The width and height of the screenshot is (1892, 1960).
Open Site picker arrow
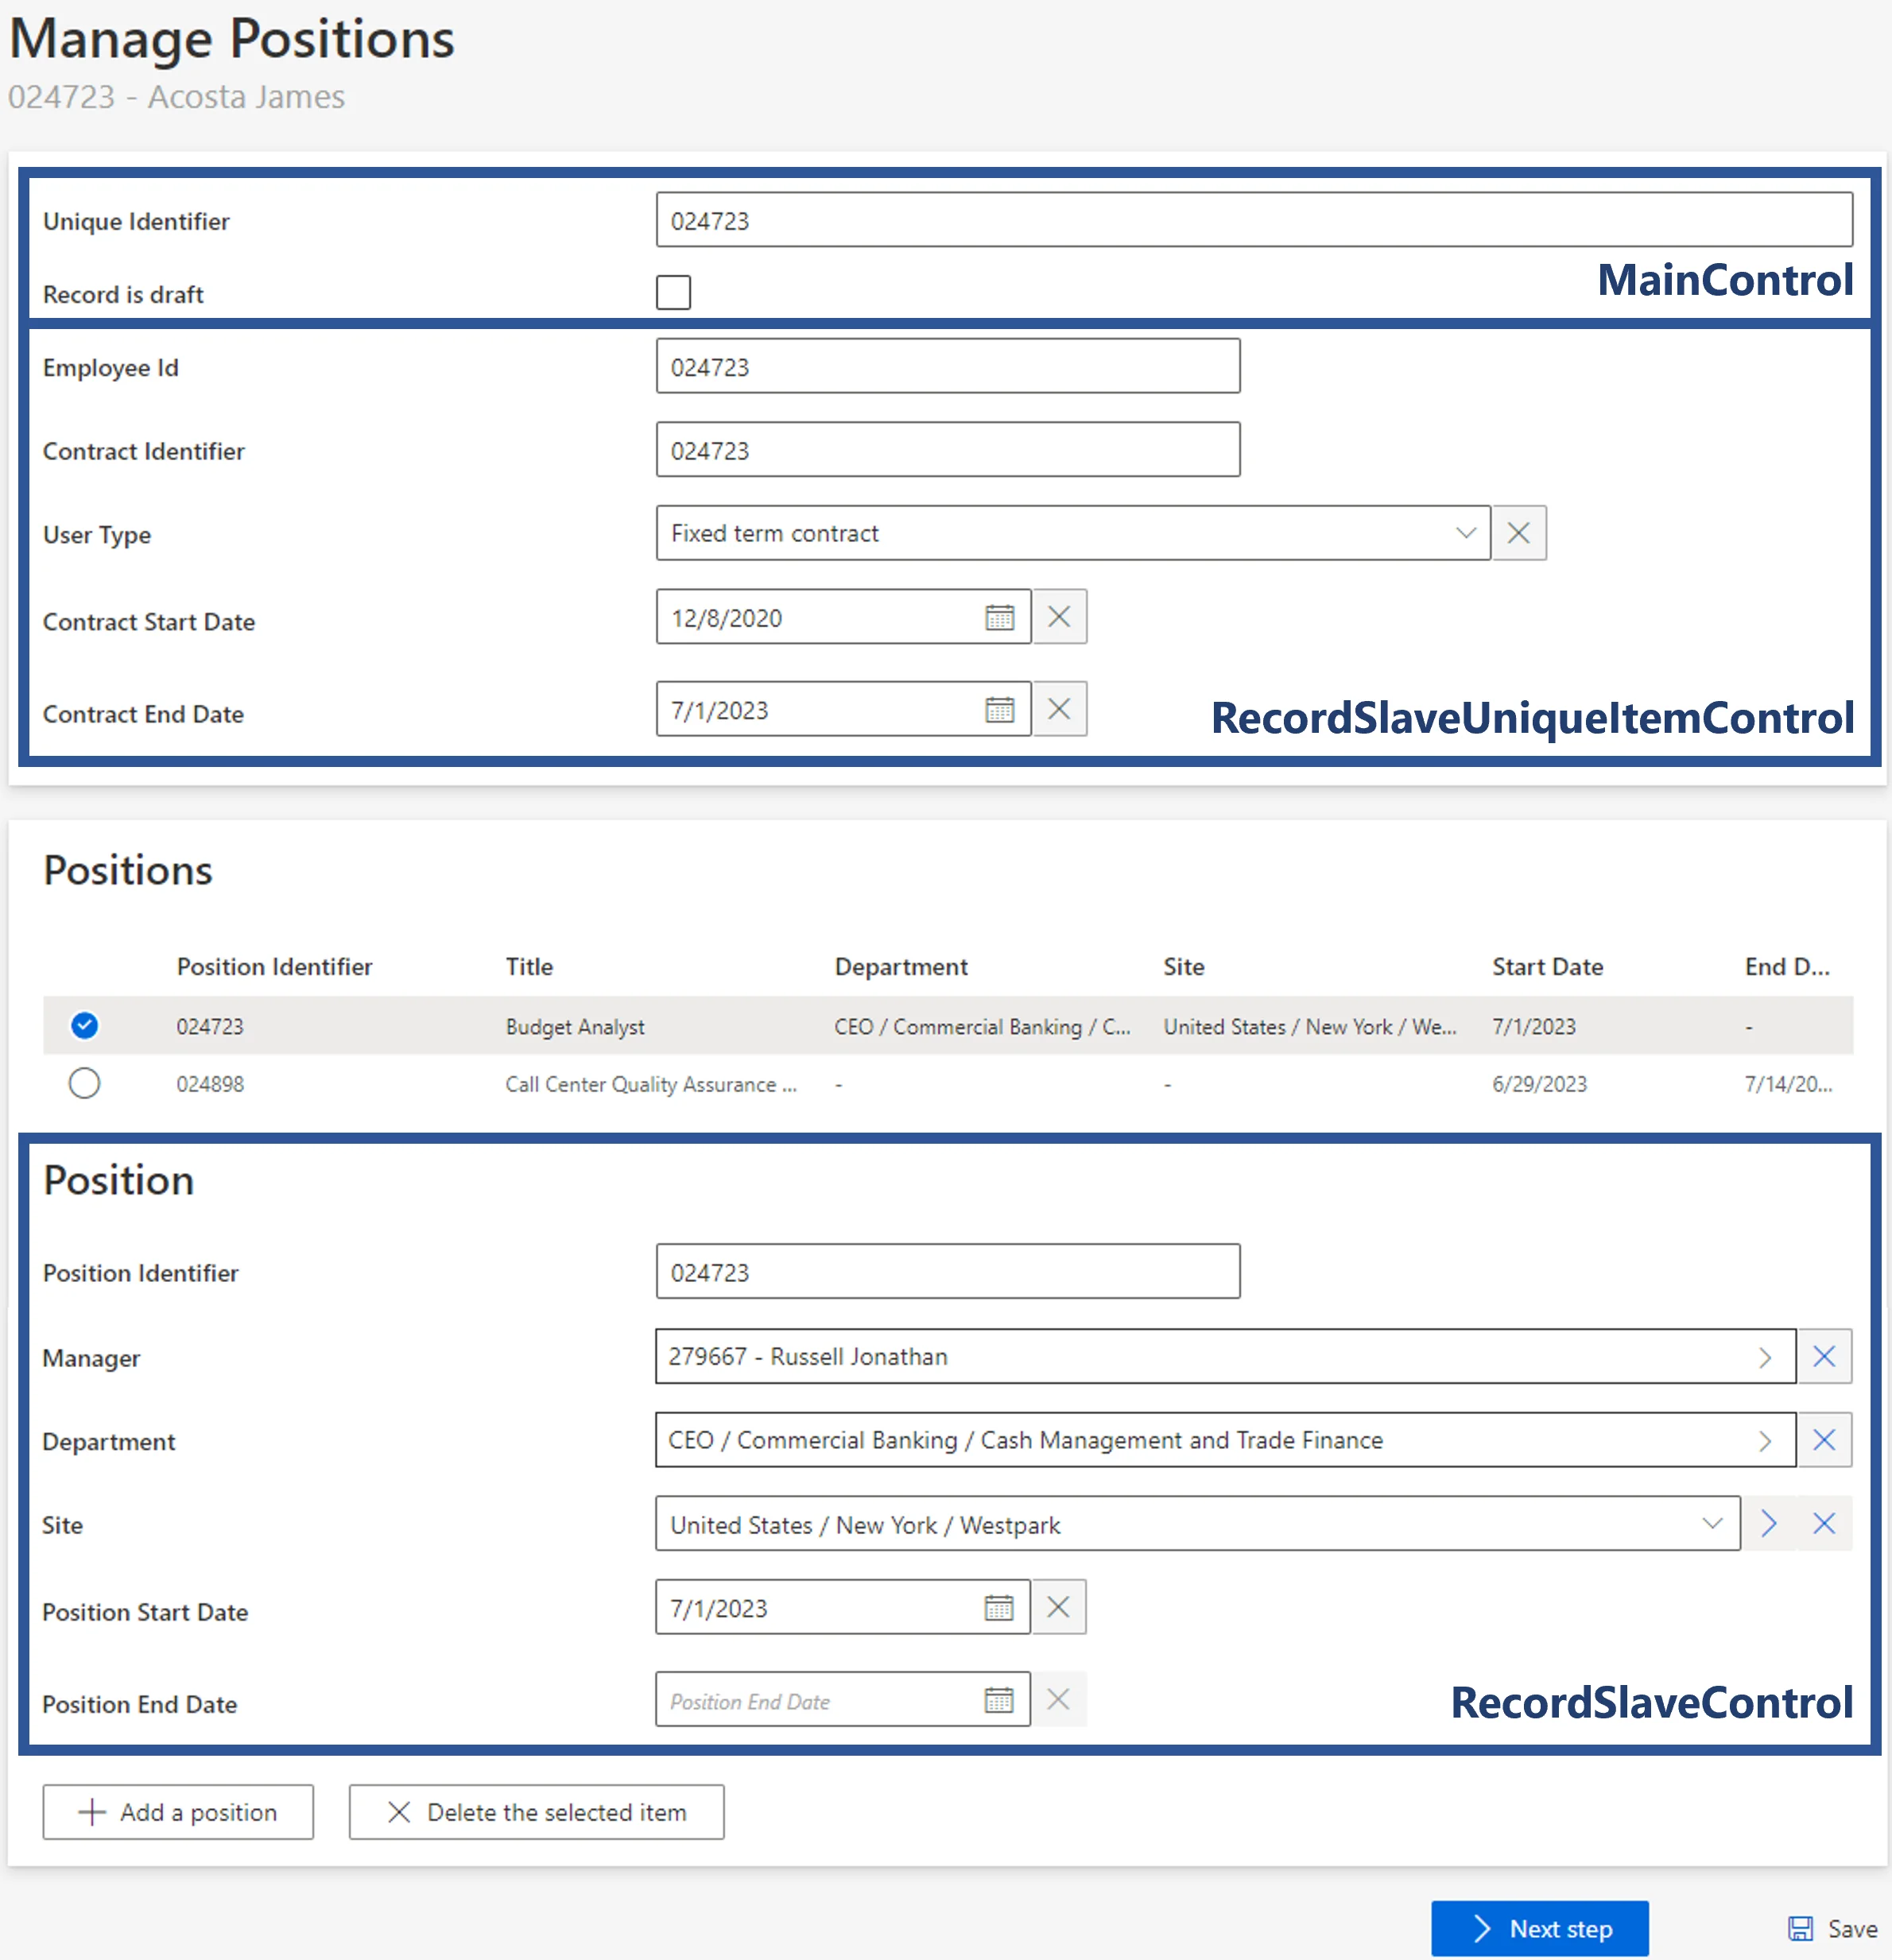click(1769, 1524)
